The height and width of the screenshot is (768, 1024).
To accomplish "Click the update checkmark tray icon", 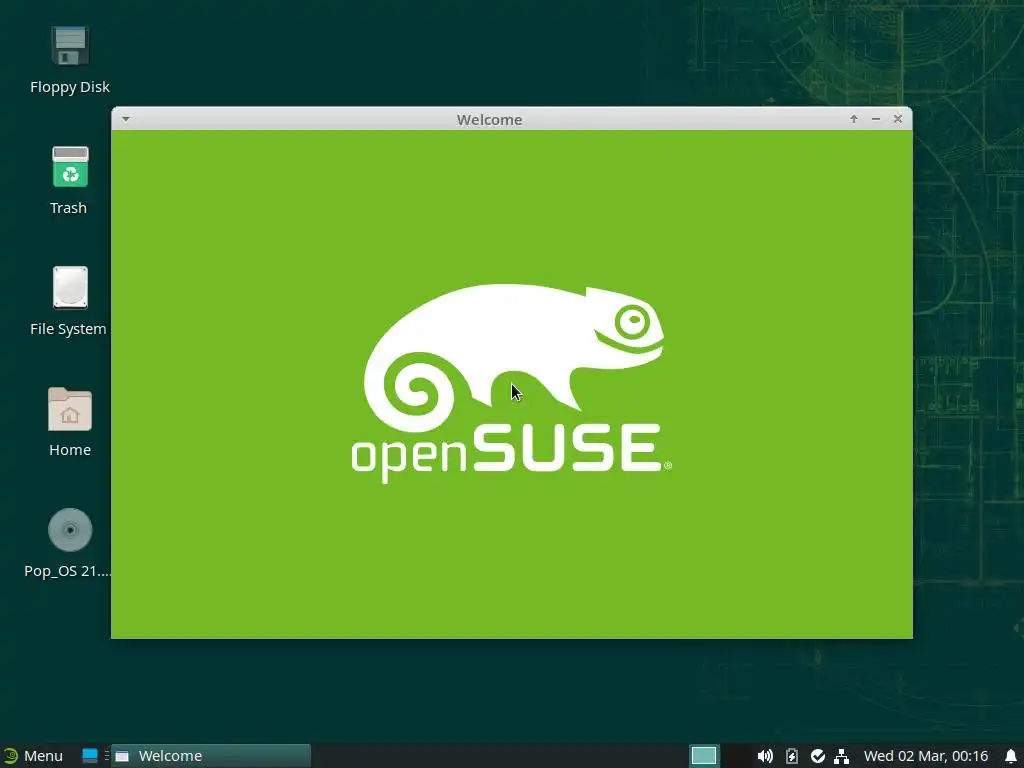I will [818, 756].
